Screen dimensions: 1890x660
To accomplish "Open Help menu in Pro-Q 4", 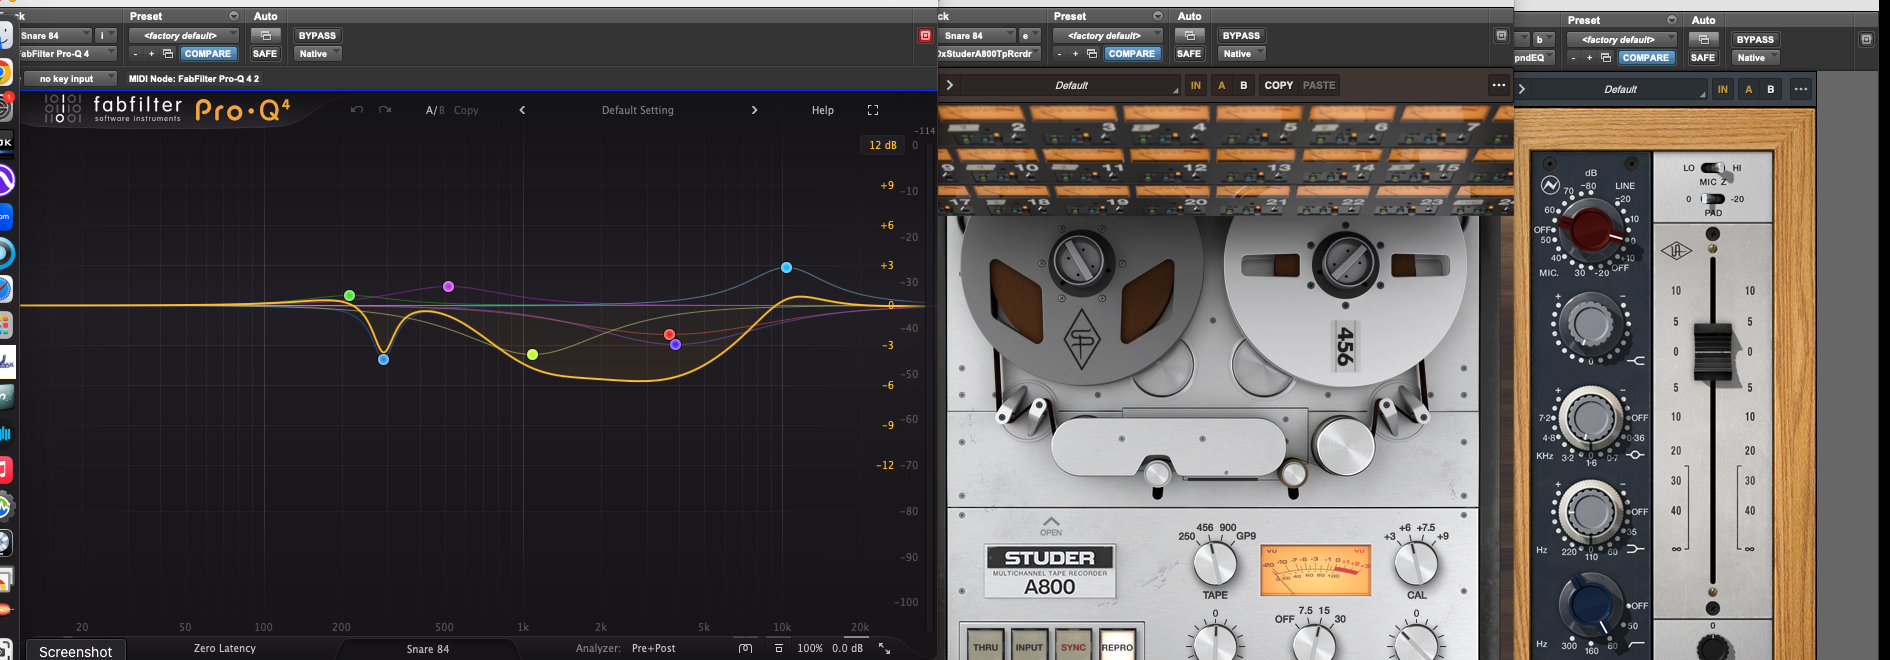I will coord(823,110).
